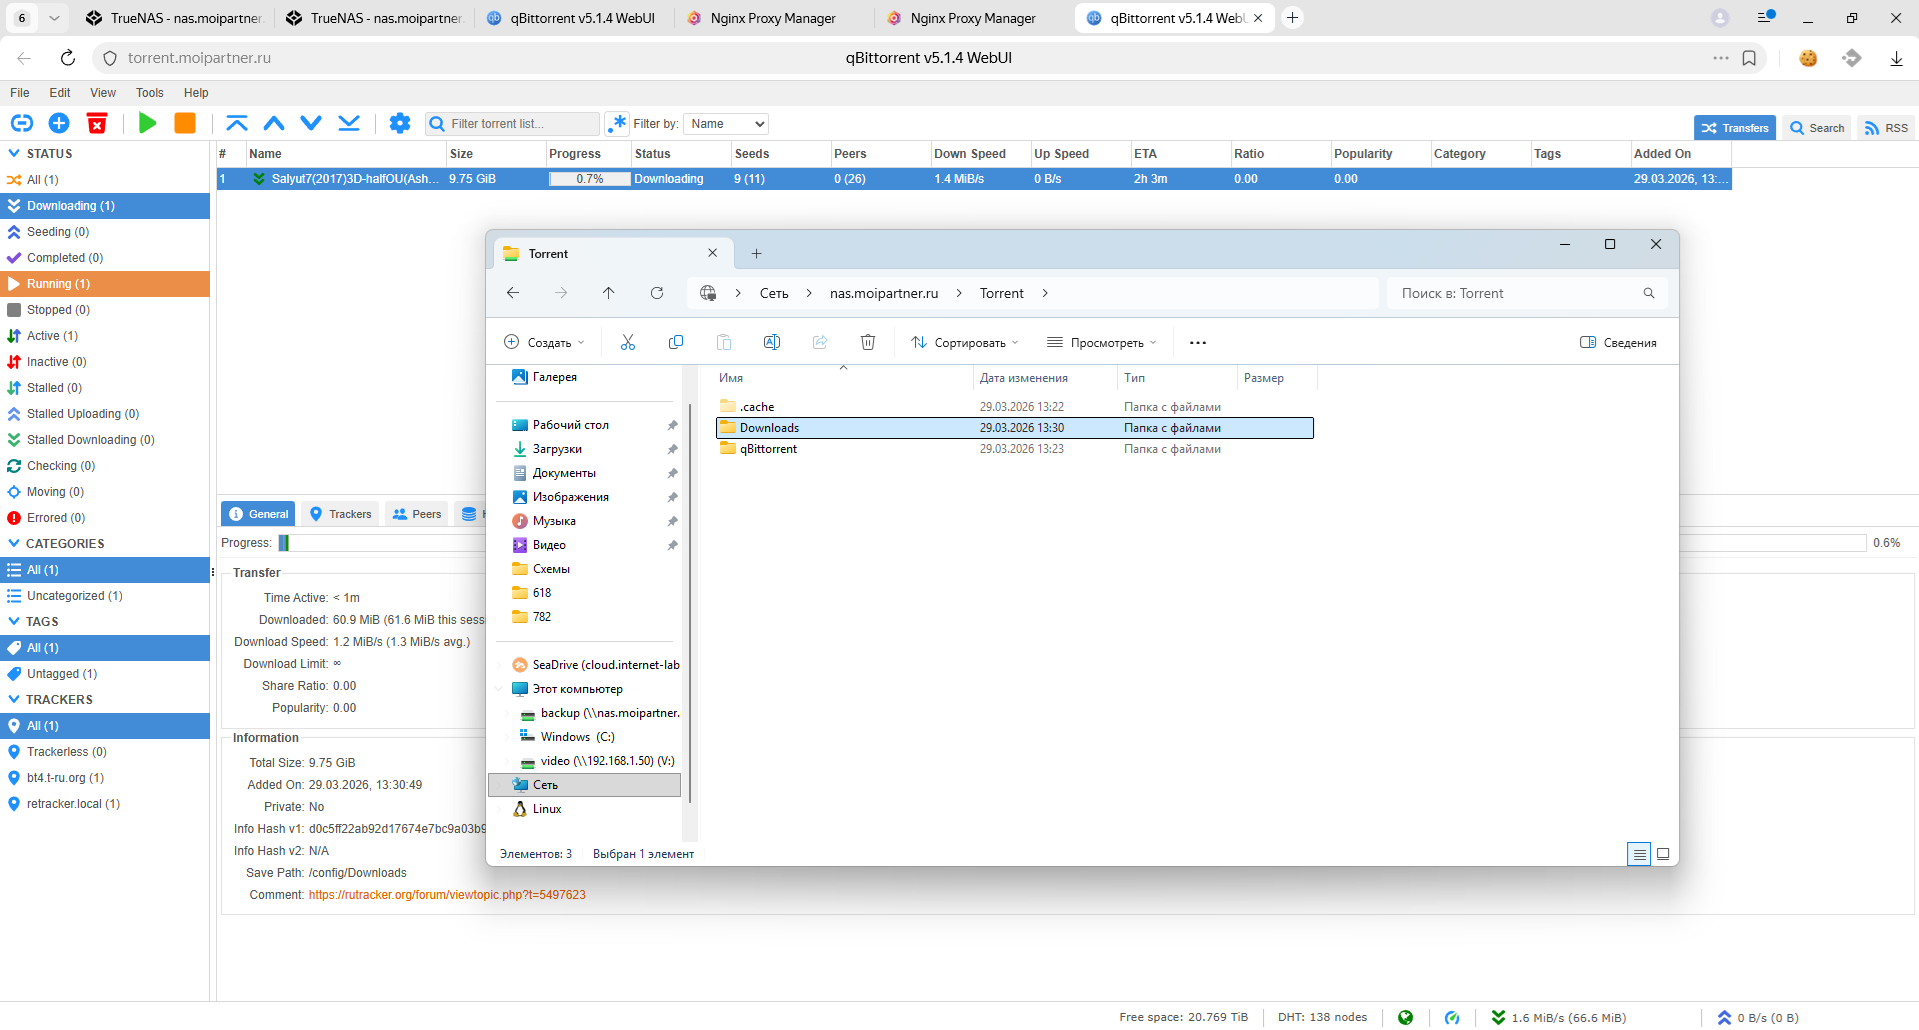Open the Filter by Name dropdown
Image resolution: width=1919 pixels, height=1030 pixels.
pos(727,124)
